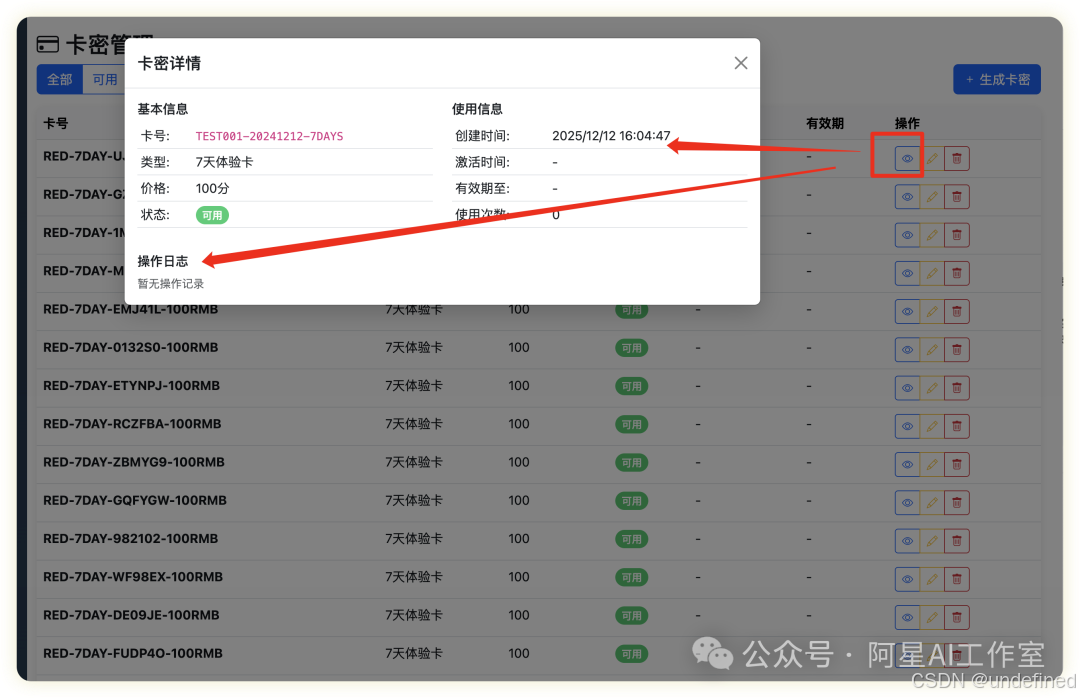Click the 操作 column header

coord(907,123)
